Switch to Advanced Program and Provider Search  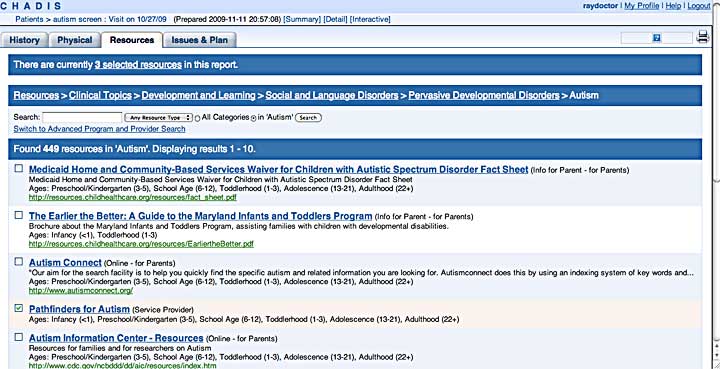click(x=99, y=129)
